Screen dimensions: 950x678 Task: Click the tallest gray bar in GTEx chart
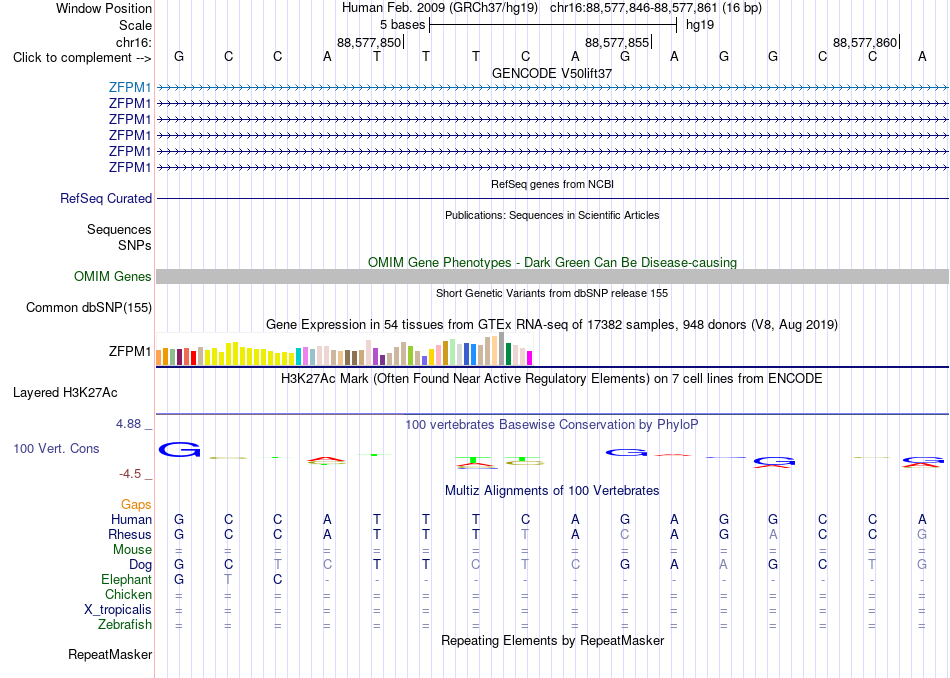coord(502,348)
